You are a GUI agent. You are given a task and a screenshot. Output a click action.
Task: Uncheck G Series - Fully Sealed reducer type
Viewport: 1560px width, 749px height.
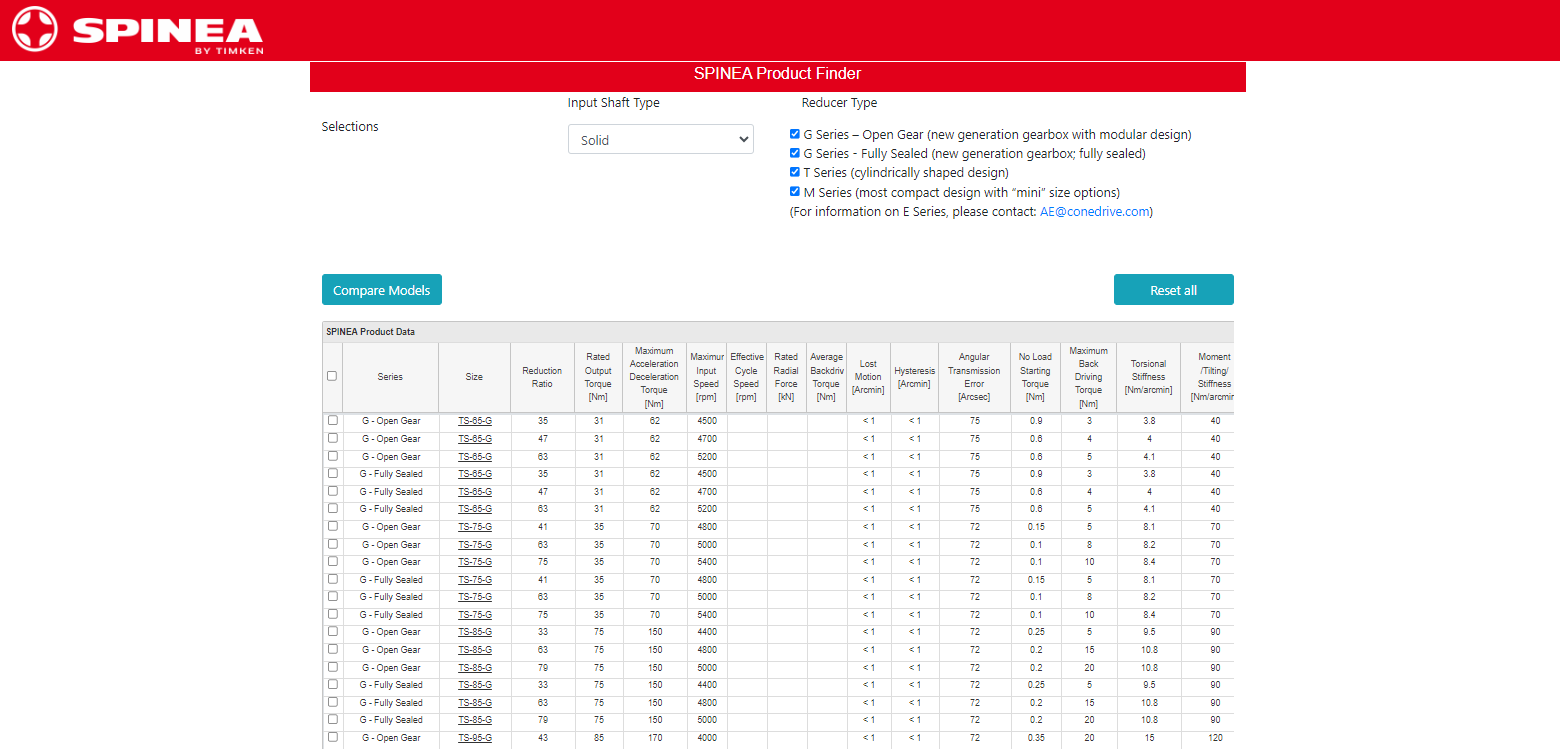click(795, 153)
